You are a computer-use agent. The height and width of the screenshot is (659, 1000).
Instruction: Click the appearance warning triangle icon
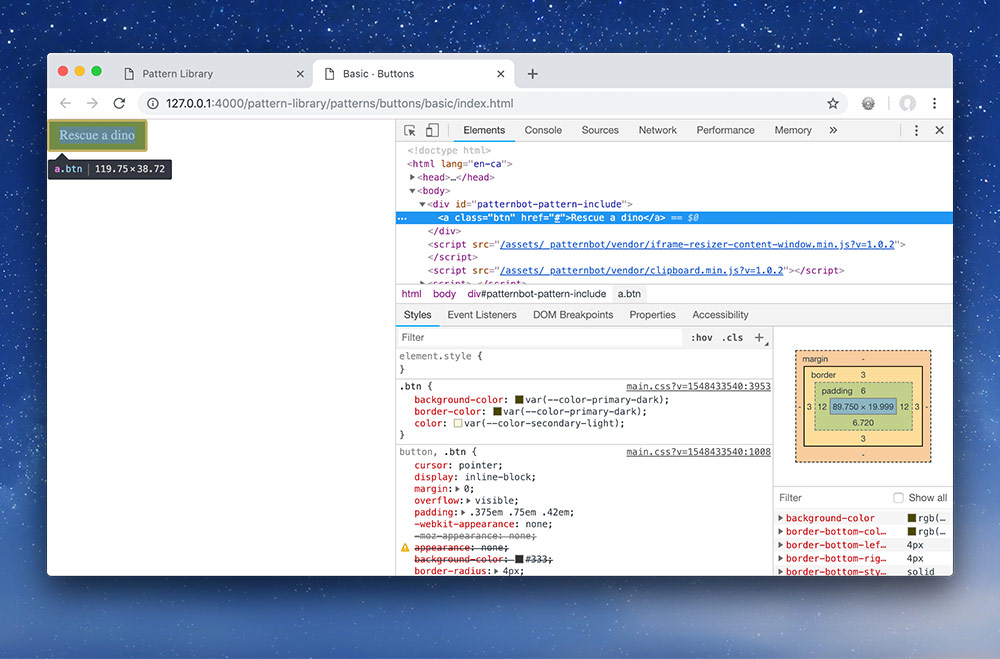[405, 547]
